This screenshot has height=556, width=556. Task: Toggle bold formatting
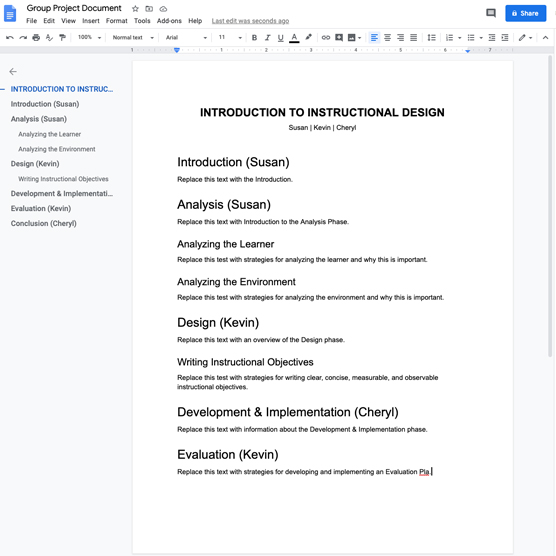[x=254, y=38]
